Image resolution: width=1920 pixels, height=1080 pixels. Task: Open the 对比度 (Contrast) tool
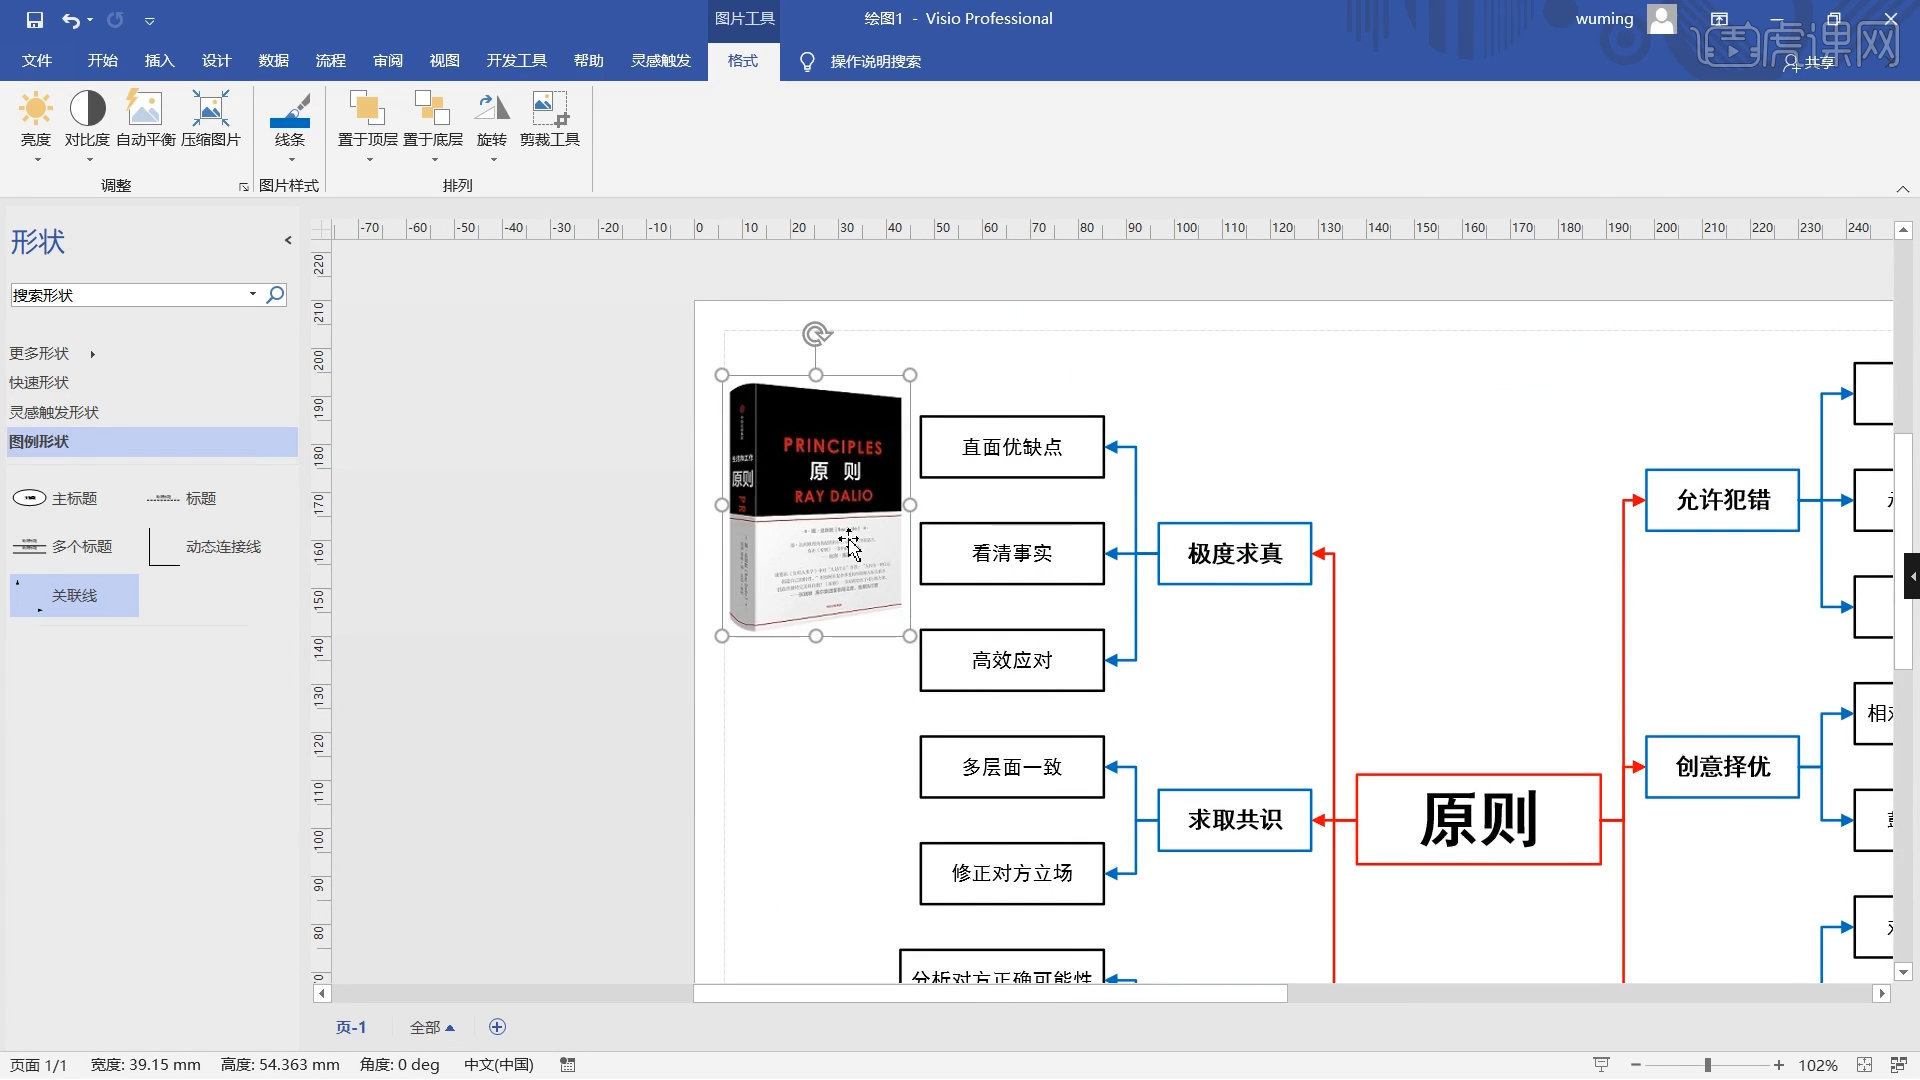point(87,120)
